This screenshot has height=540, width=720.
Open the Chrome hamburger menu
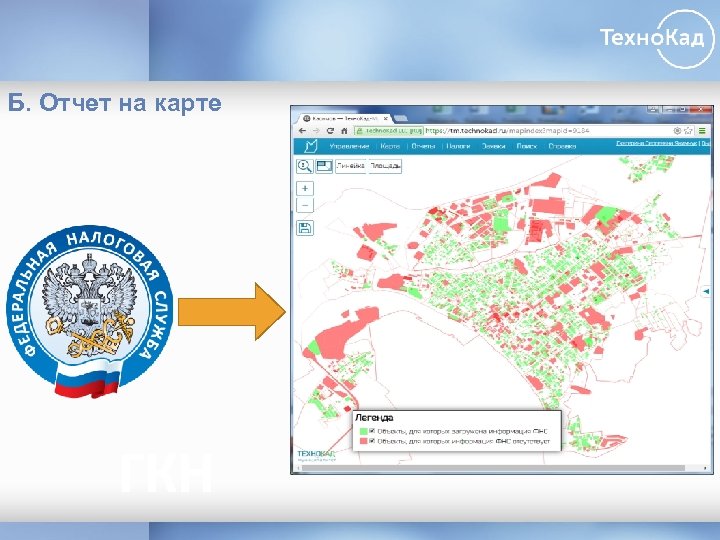point(702,131)
